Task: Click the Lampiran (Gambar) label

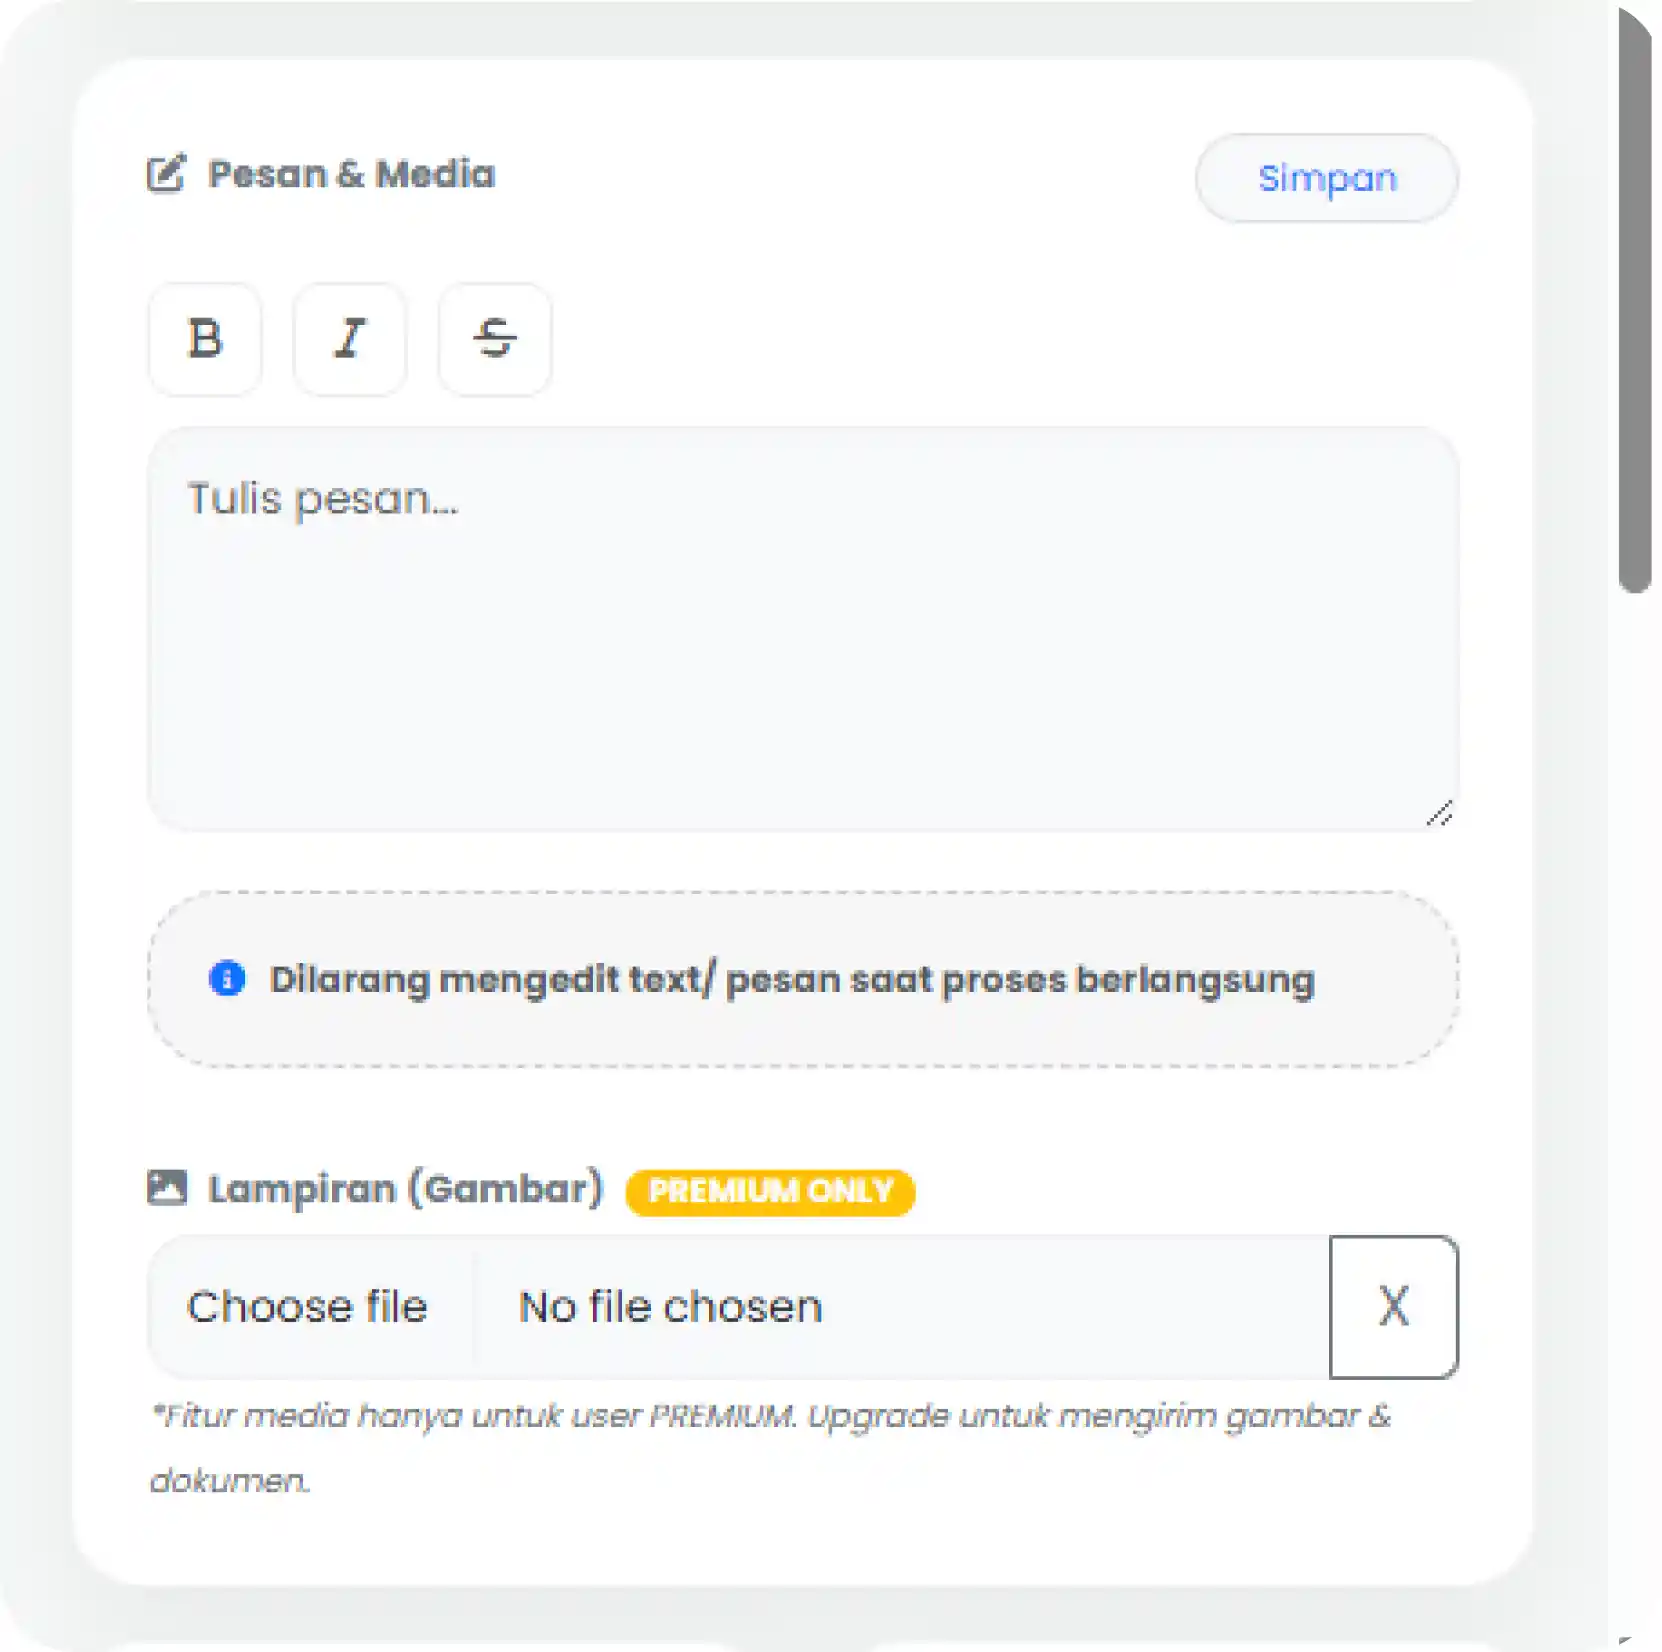Action: [405, 1188]
